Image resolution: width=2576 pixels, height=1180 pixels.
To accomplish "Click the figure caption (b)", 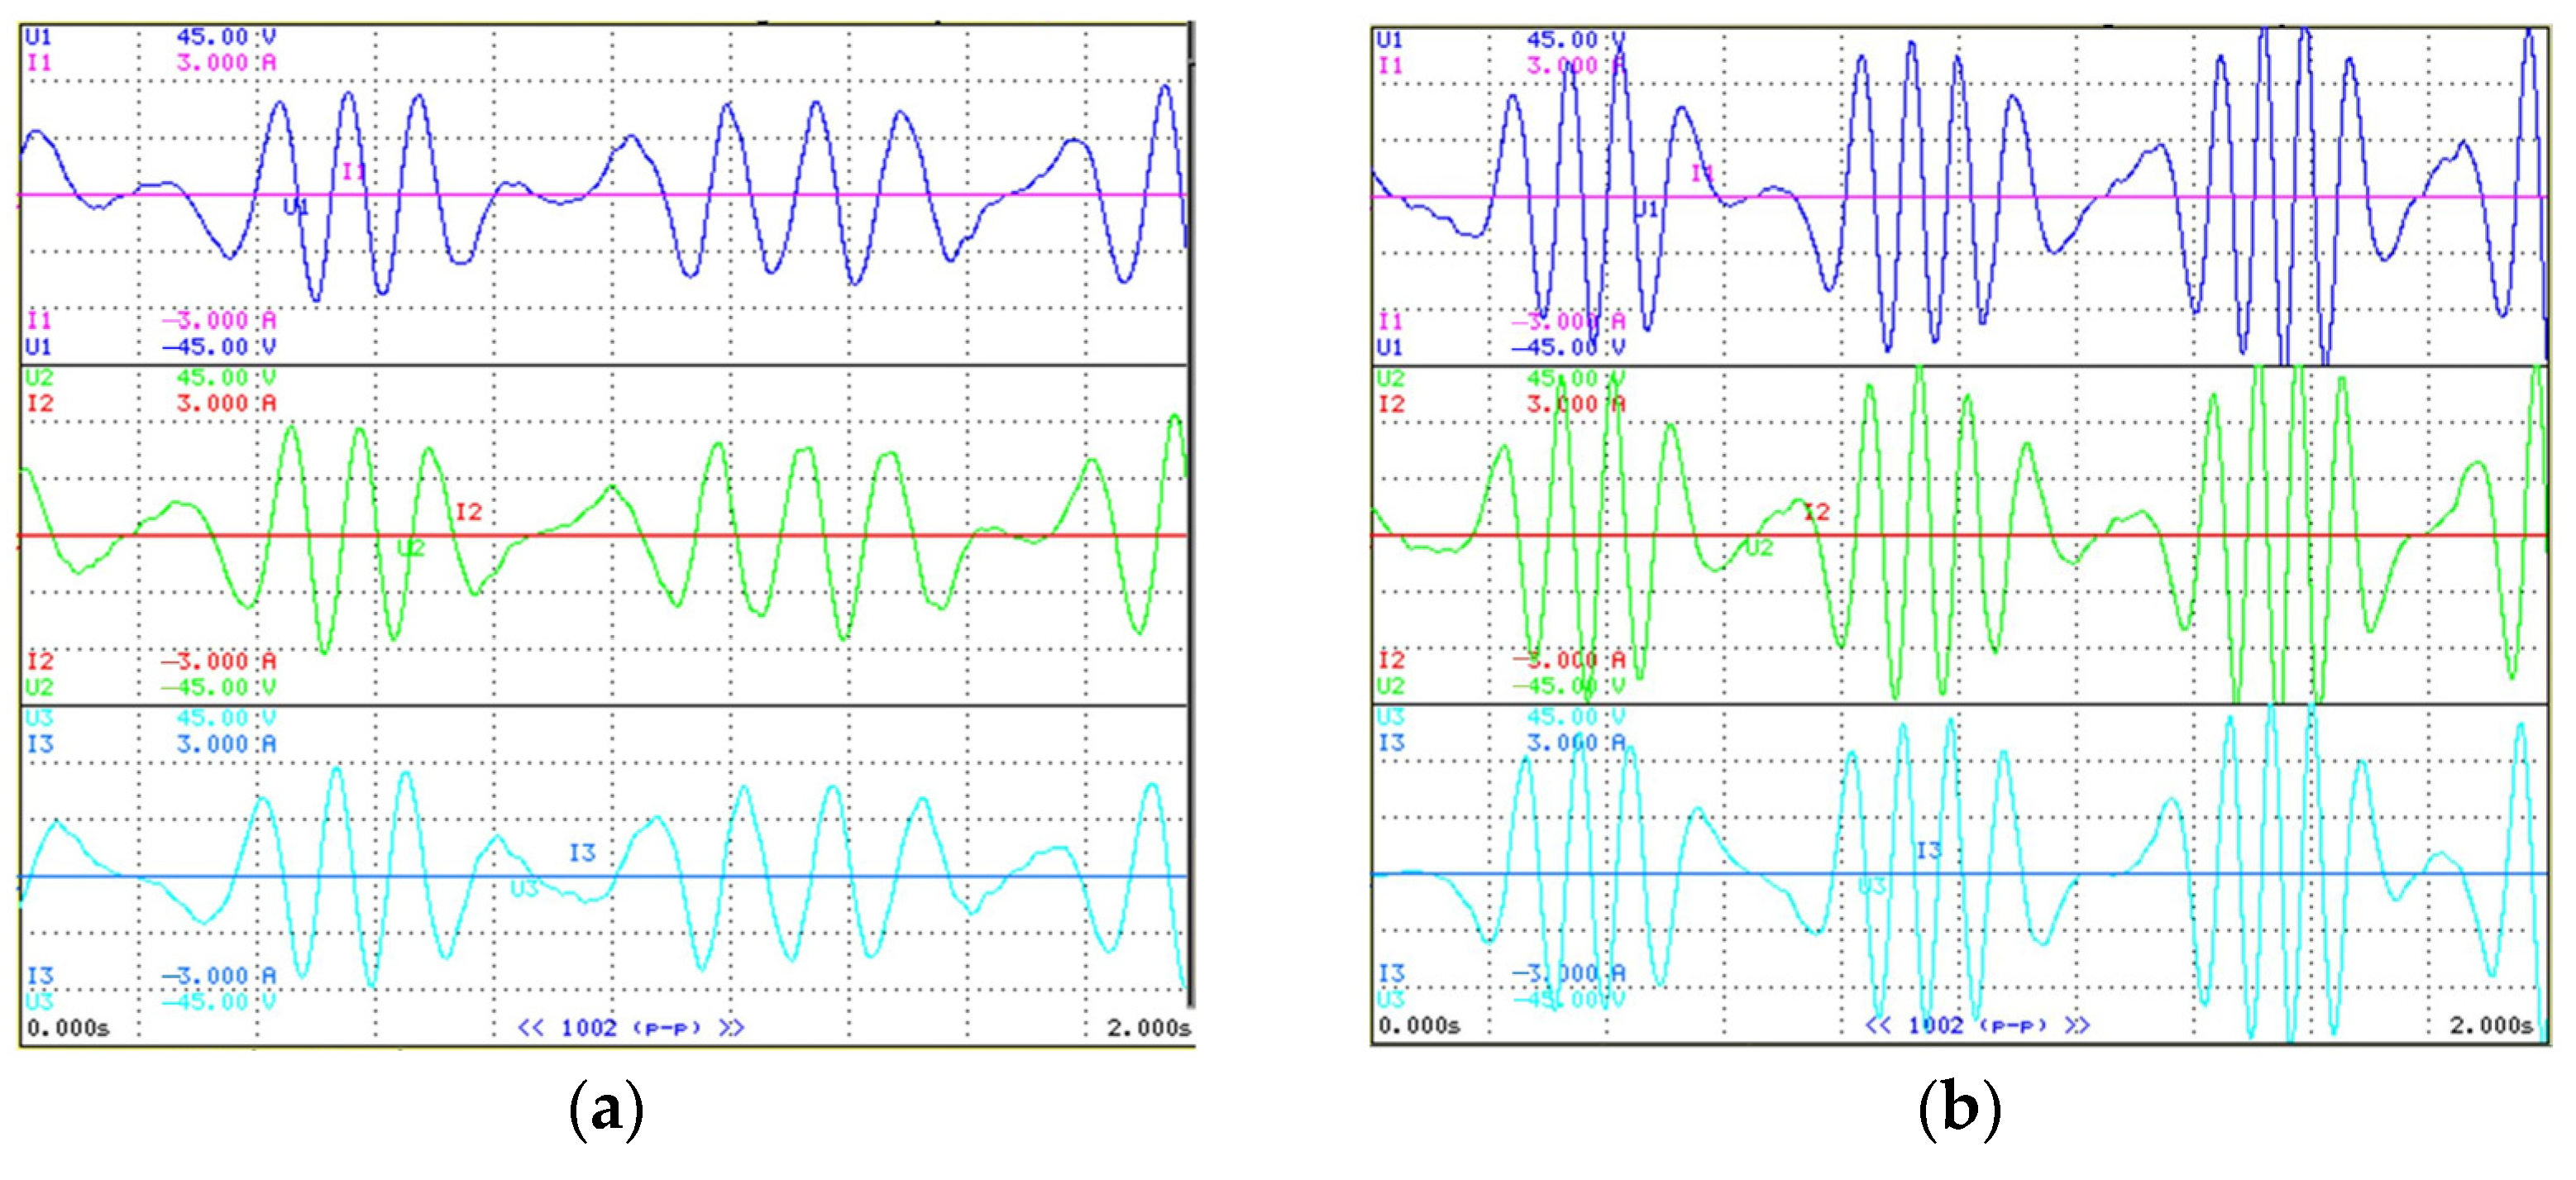I will click(x=1960, y=1111).
